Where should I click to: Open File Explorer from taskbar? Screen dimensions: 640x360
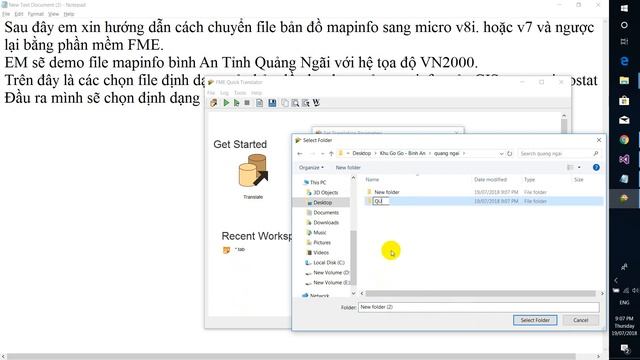624,81
